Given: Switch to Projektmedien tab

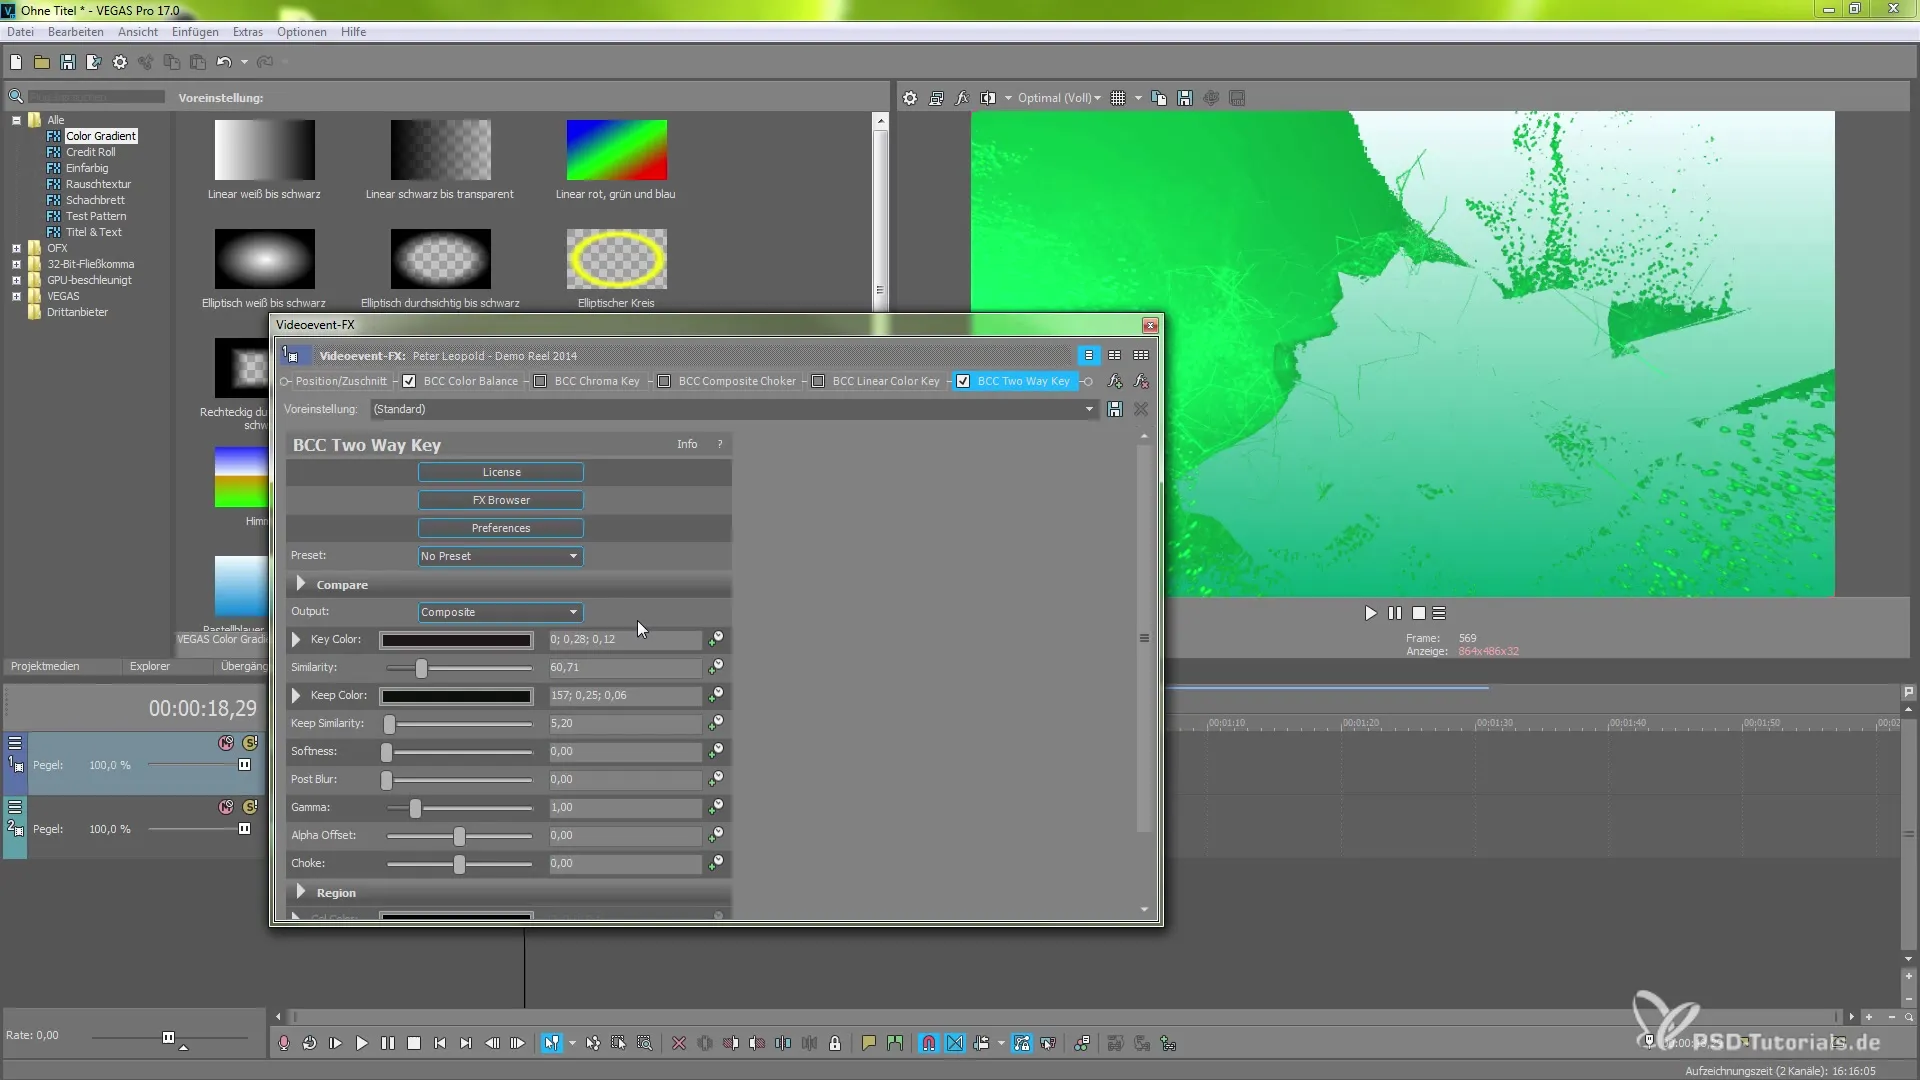Looking at the screenshot, I should tap(45, 666).
